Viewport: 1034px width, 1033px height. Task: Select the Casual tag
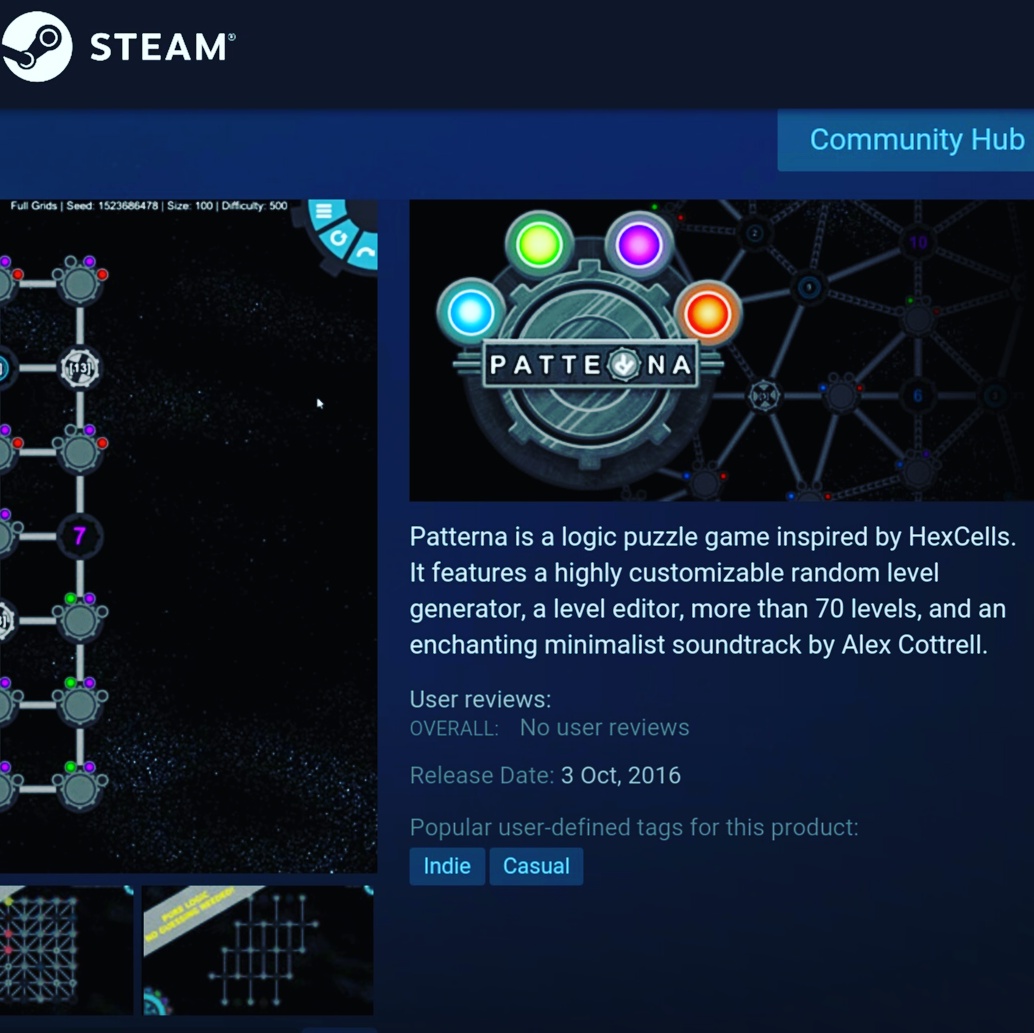536,866
